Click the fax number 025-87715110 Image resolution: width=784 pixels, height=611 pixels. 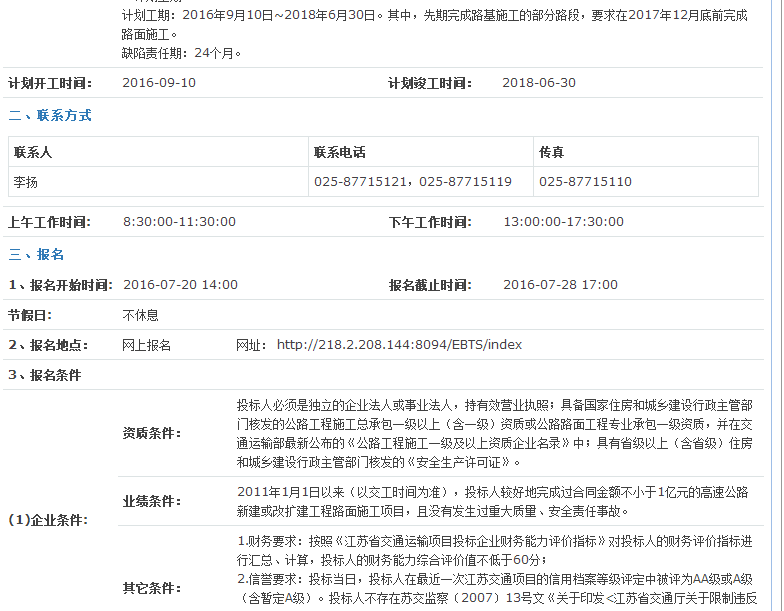585,182
